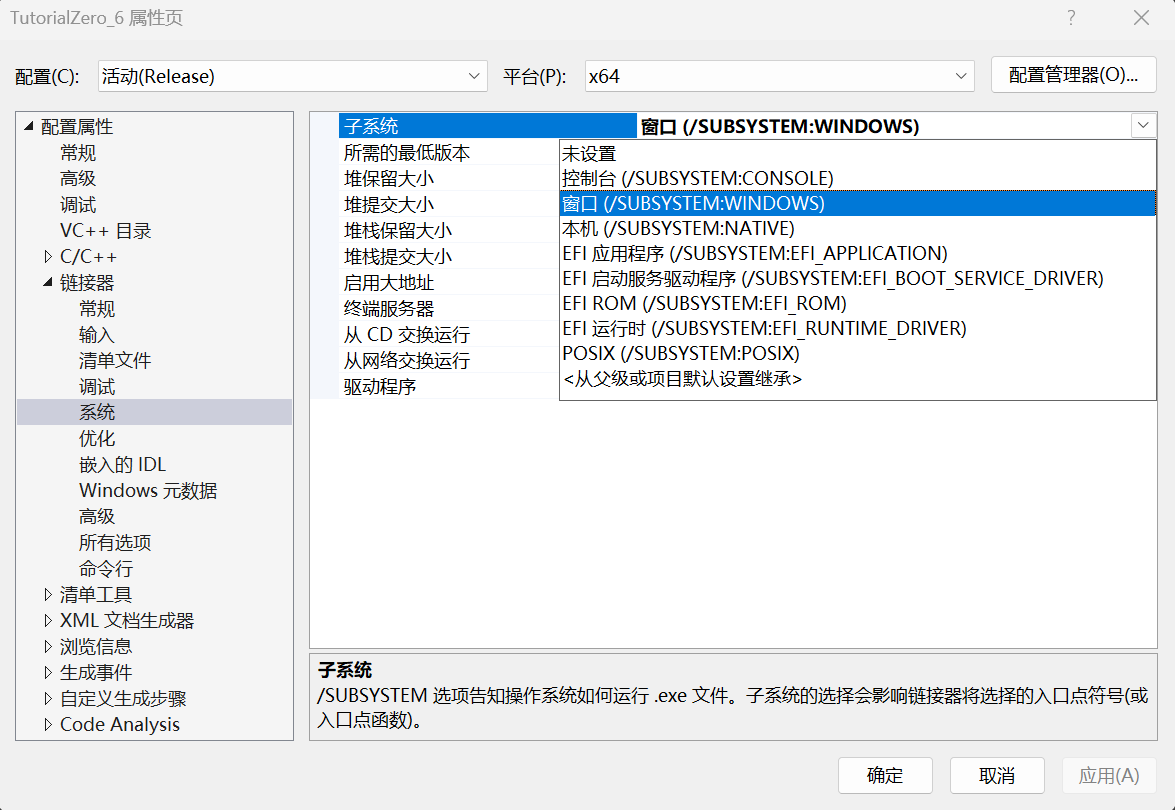This screenshot has width=1175, height=810.
Task: Choose EFI 应用程序 option
Action: [857, 253]
